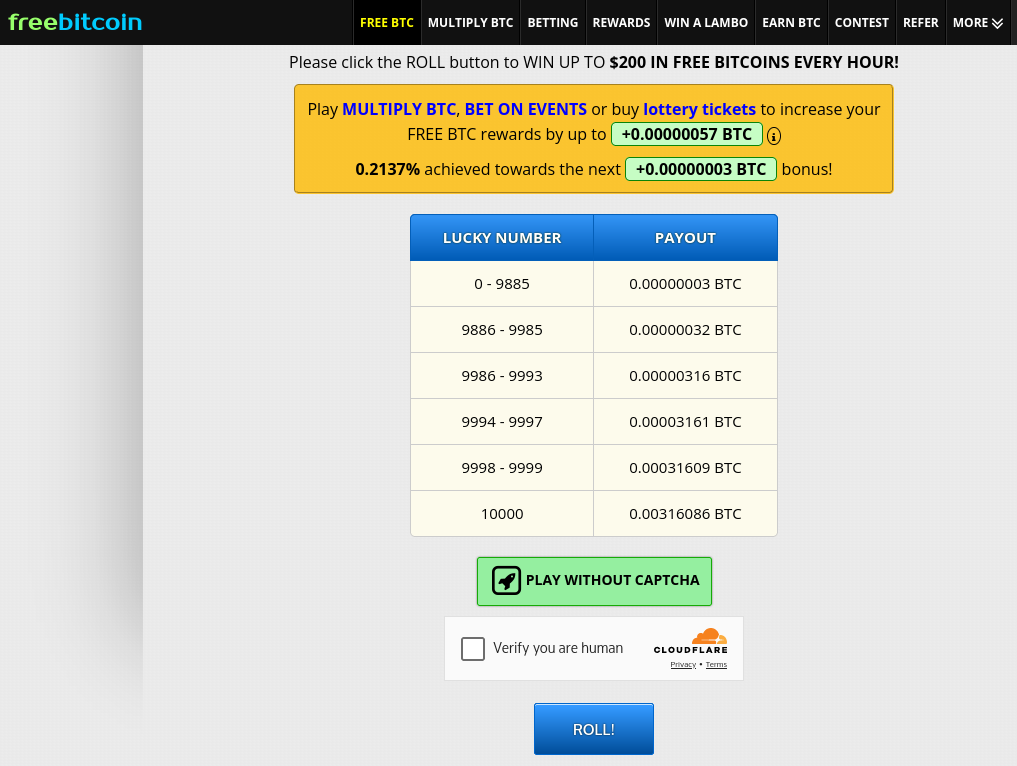Click the 9998 - 9999 lucky number cell

tap(502, 468)
